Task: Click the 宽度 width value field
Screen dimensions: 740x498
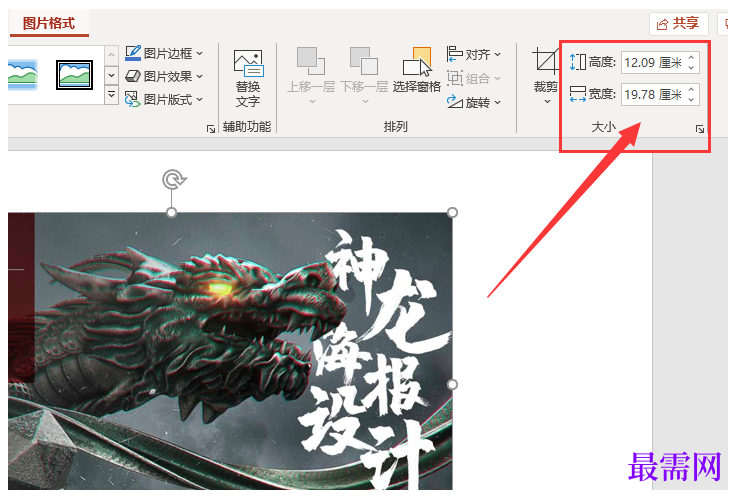Action: pyautogui.click(x=653, y=94)
